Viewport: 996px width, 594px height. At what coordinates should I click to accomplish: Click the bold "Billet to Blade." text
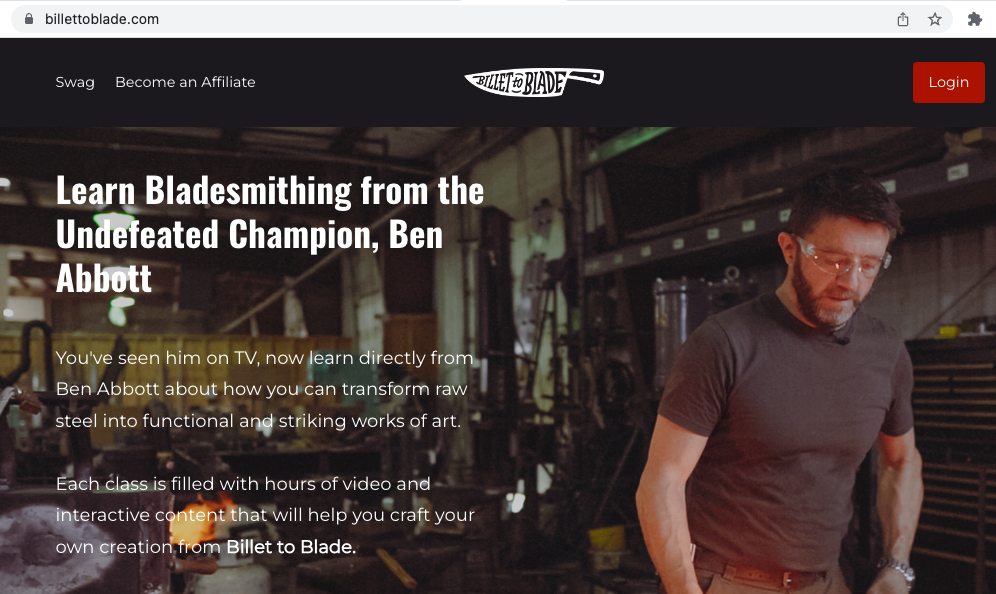point(291,546)
